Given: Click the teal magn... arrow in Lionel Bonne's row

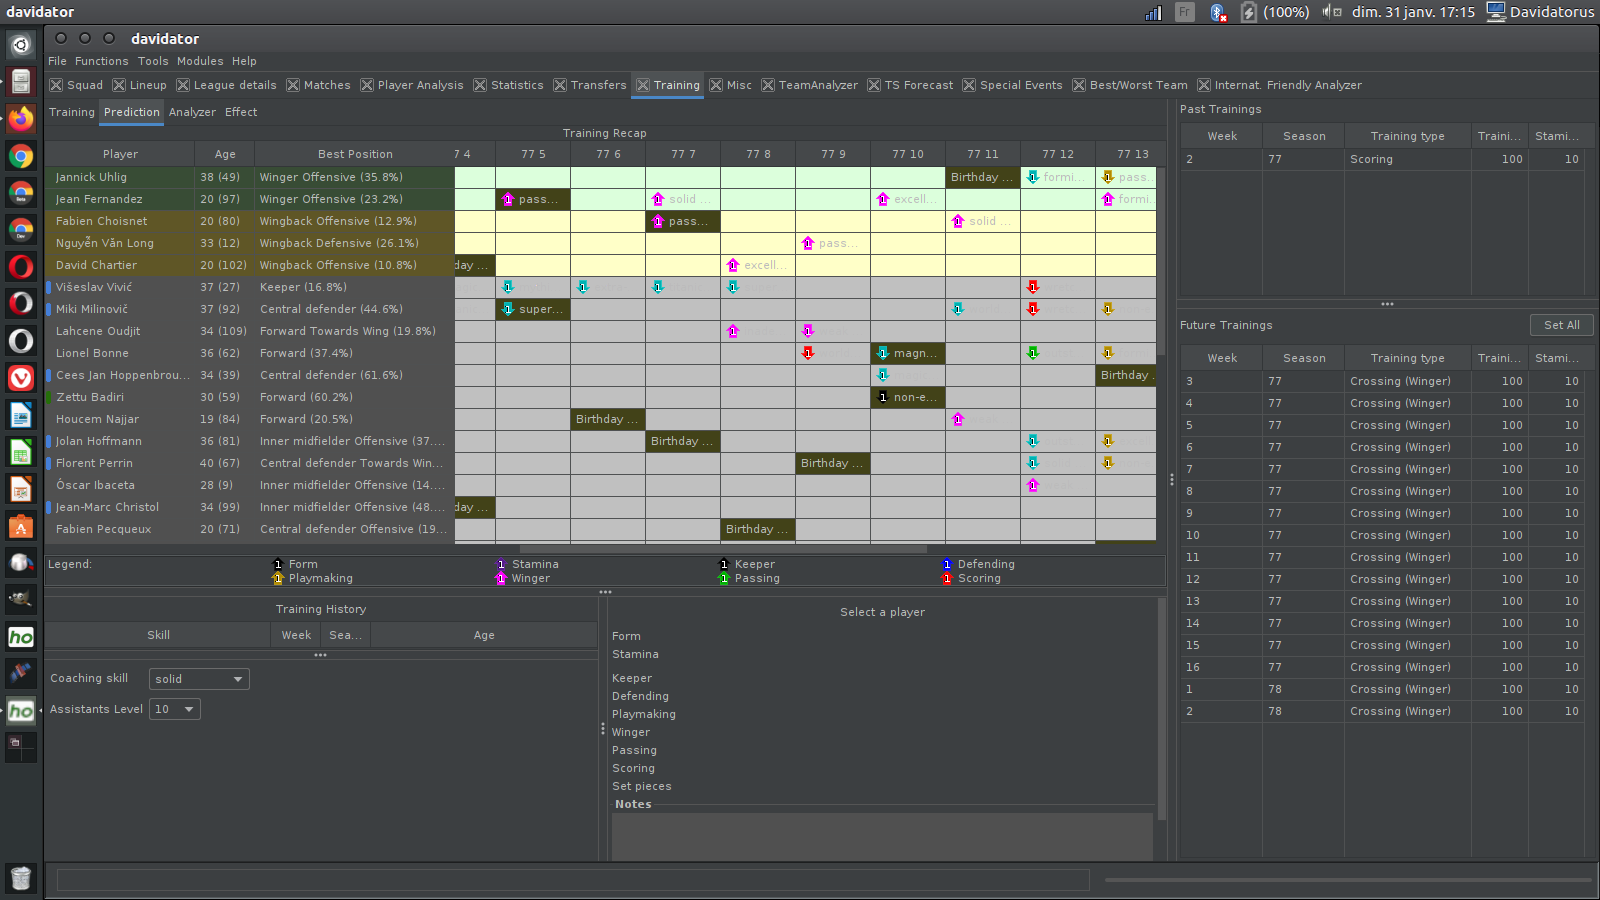Looking at the screenshot, I should [x=882, y=353].
